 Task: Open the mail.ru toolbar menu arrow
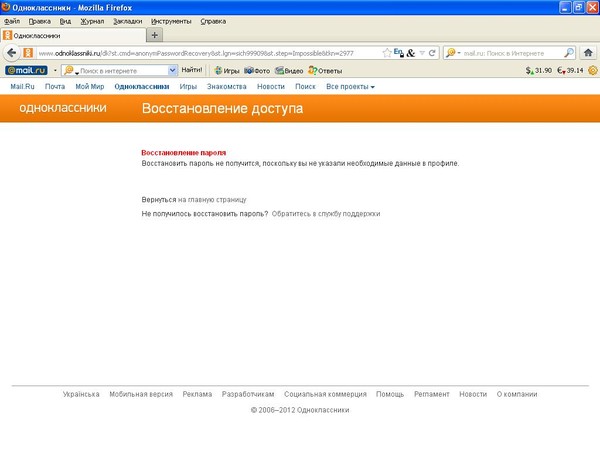55,70
